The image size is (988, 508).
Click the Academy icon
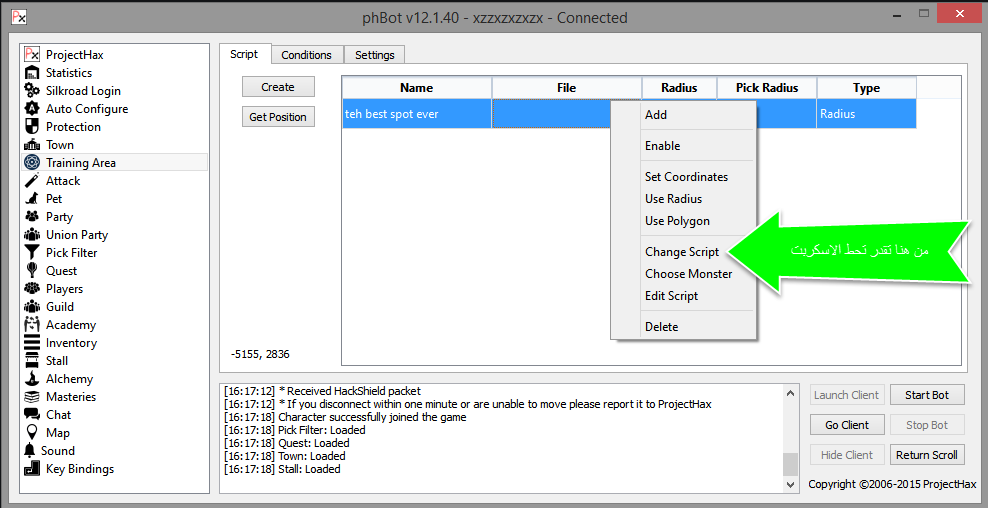[32, 325]
